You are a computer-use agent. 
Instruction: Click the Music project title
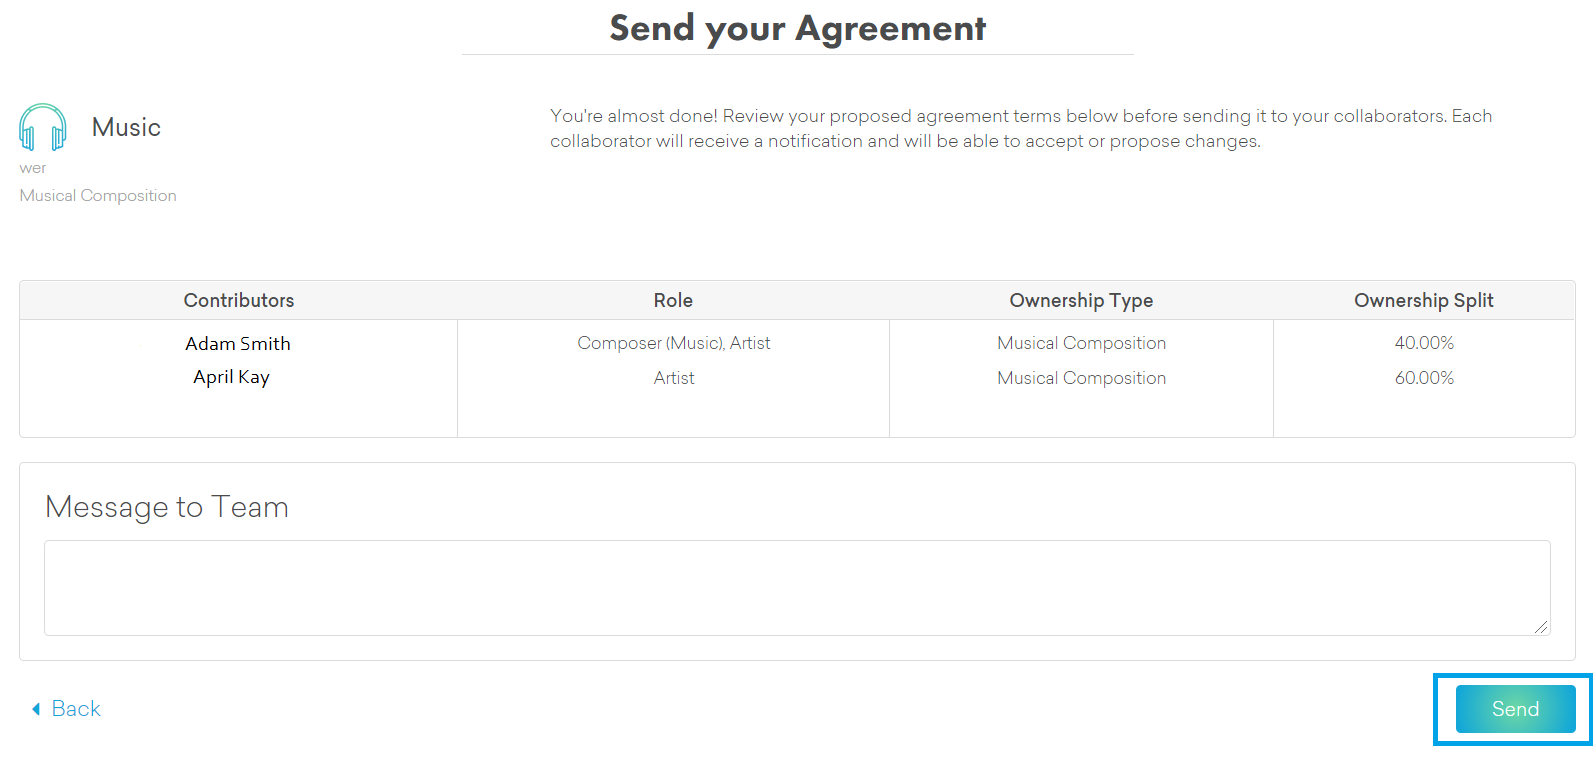126,128
